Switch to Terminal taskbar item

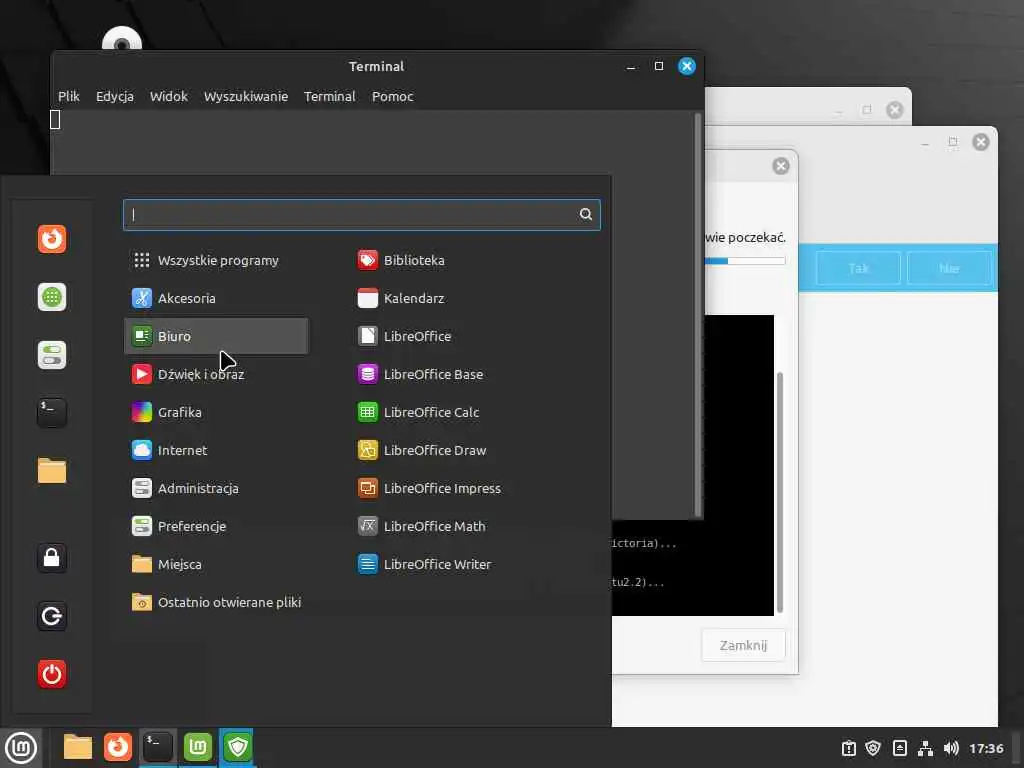[158, 747]
